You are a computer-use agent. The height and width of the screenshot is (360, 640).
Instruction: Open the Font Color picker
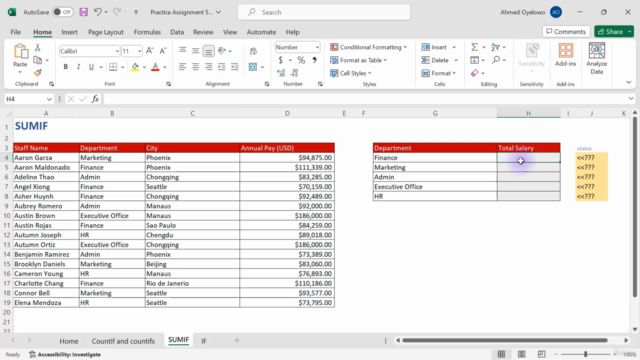[165, 67]
